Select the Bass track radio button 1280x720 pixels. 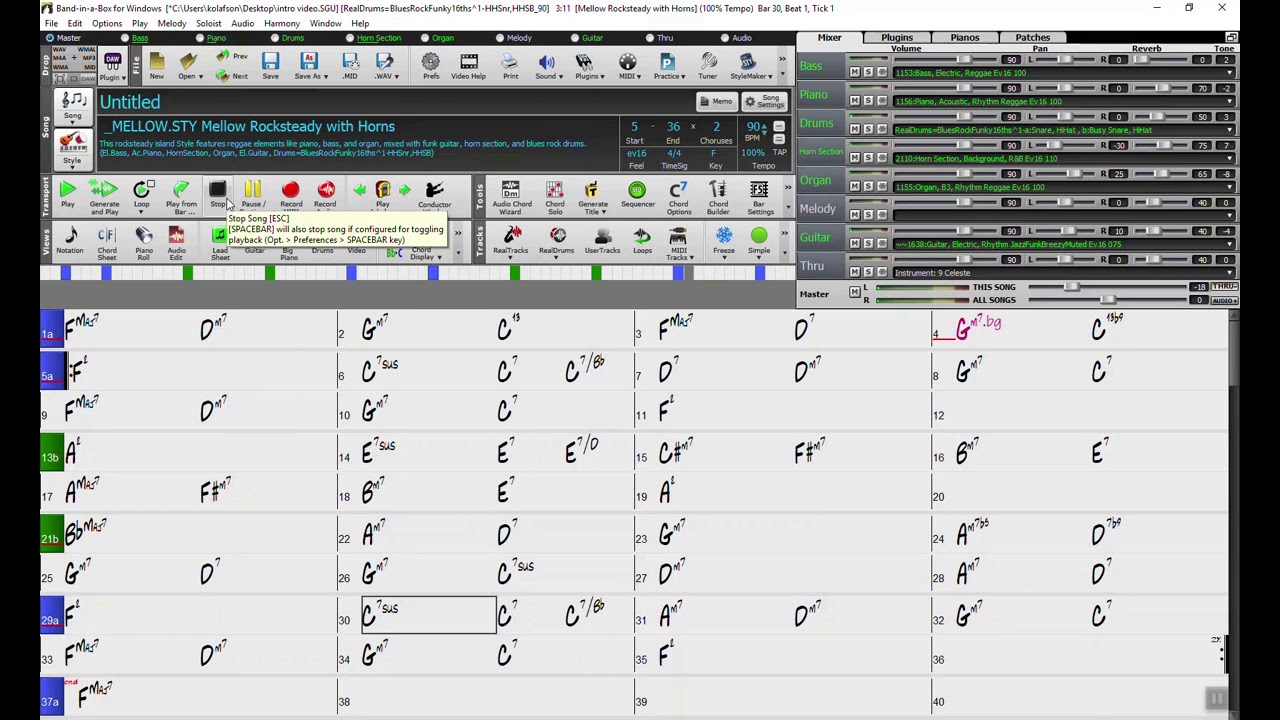click(x=127, y=38)
